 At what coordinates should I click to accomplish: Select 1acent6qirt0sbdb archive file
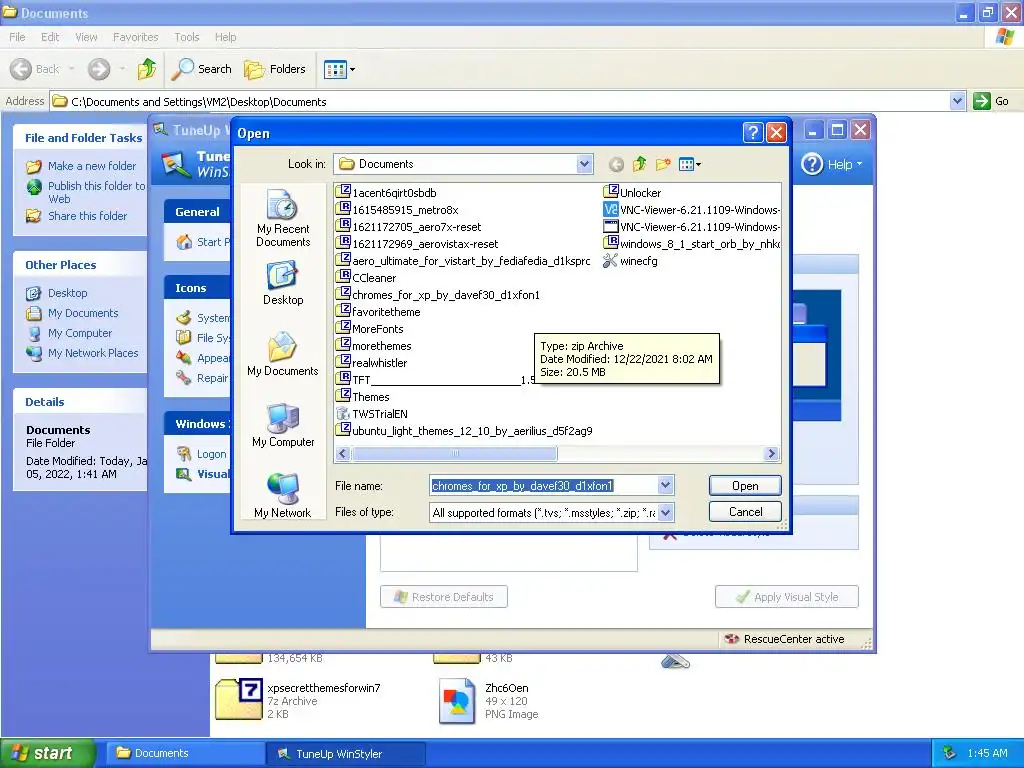387,193
